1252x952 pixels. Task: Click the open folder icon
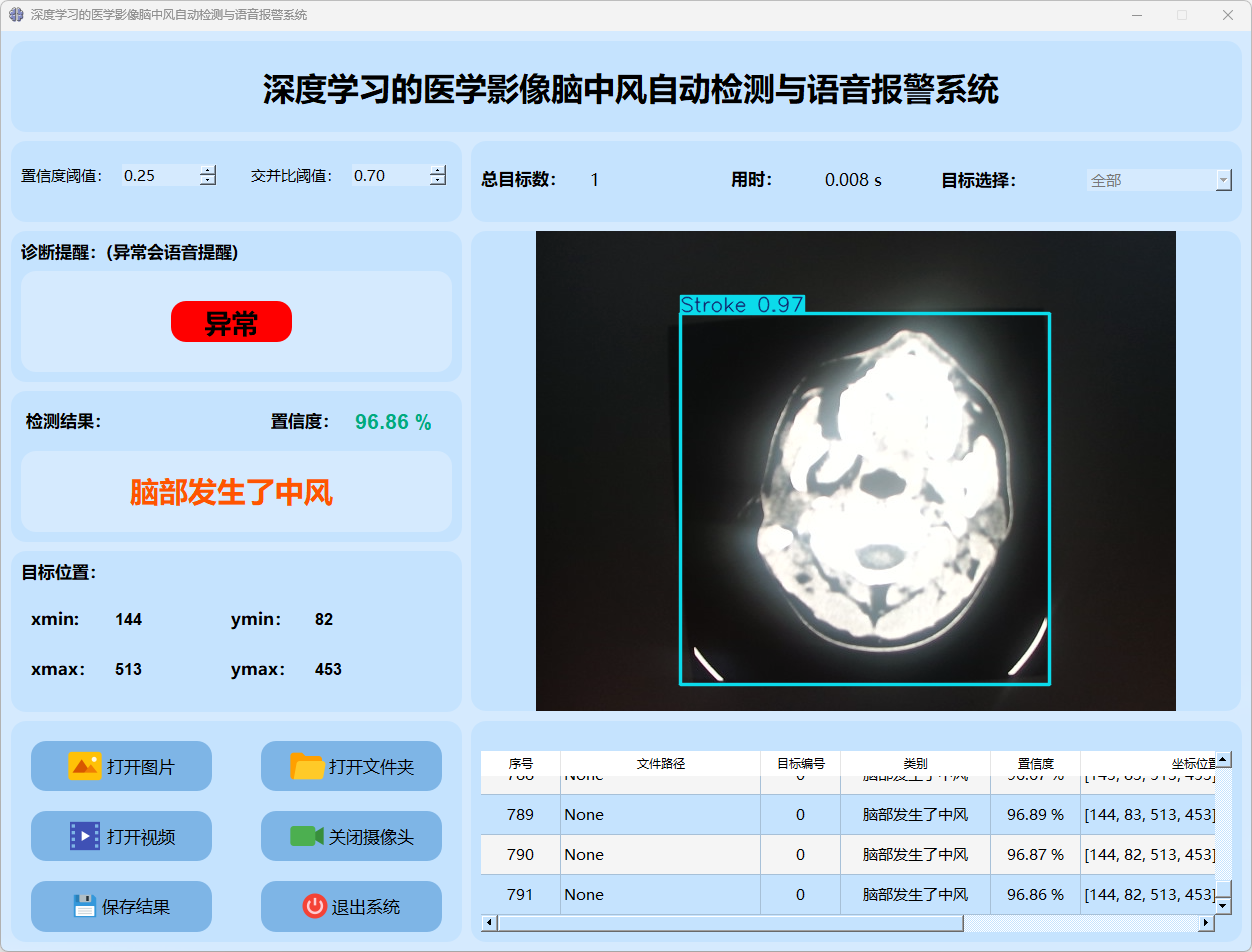307,766
